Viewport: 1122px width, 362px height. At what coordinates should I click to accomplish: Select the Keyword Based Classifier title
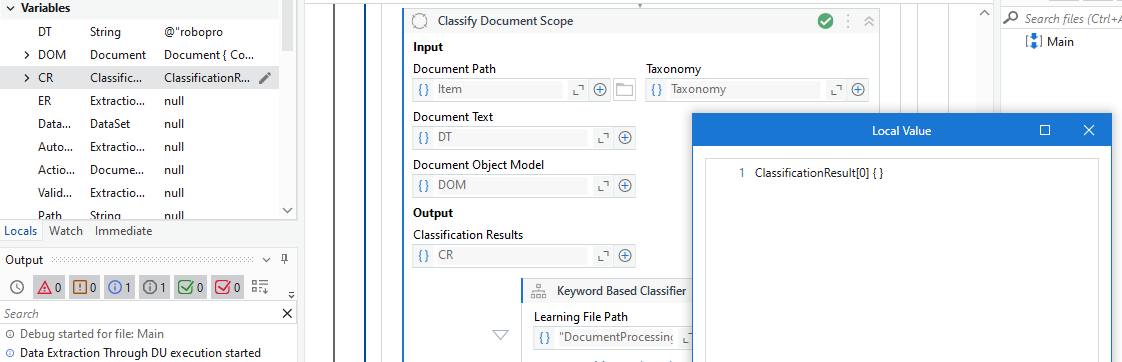[621, 291]
